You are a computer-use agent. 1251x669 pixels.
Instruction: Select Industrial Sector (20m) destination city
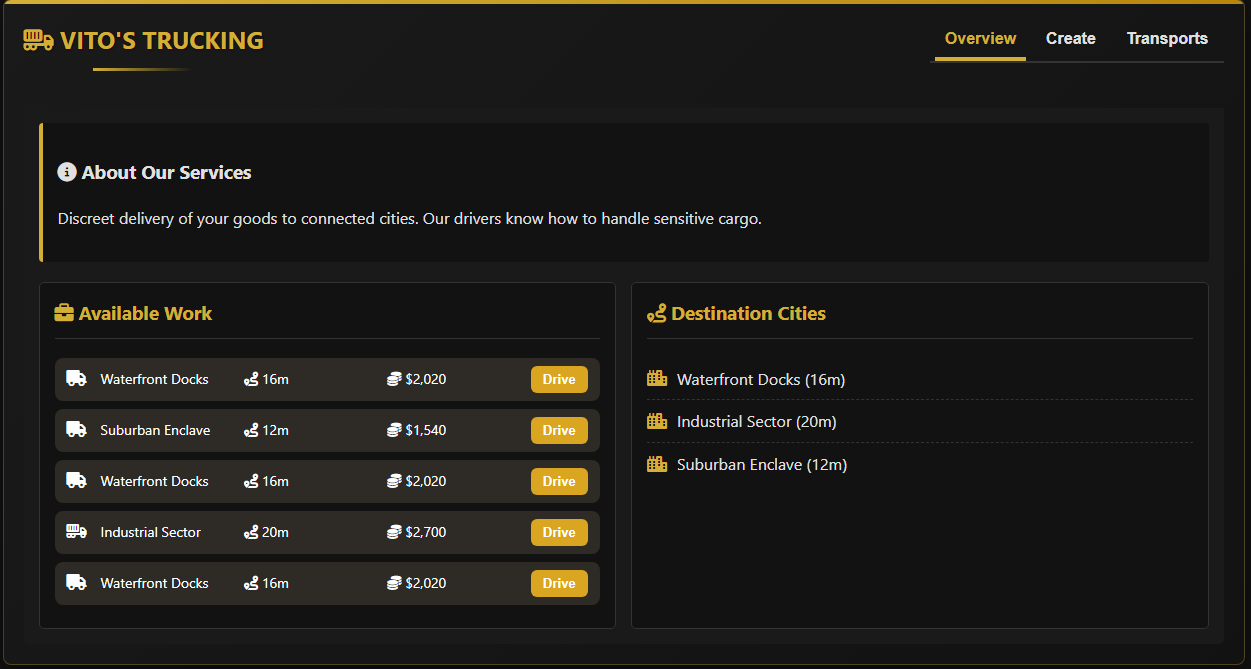pos(757,422)
